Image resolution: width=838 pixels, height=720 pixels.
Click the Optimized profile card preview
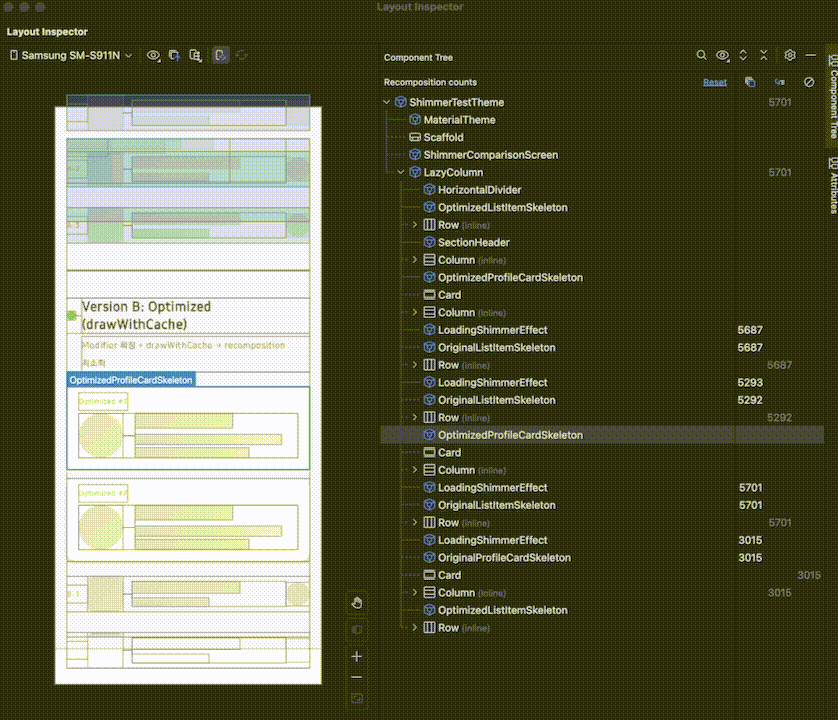click(188, 428)
